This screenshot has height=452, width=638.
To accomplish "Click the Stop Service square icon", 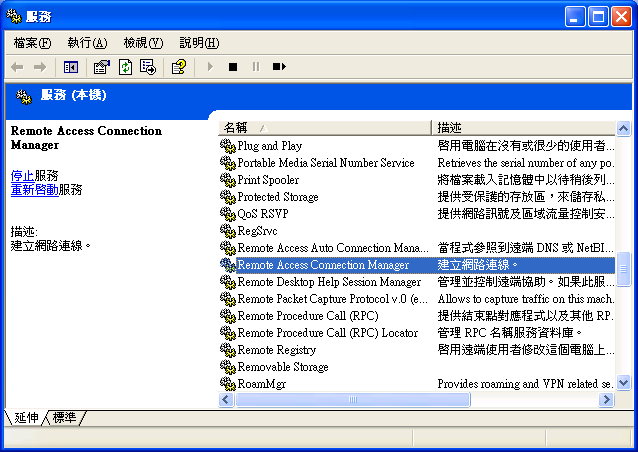I will [233, 66].
